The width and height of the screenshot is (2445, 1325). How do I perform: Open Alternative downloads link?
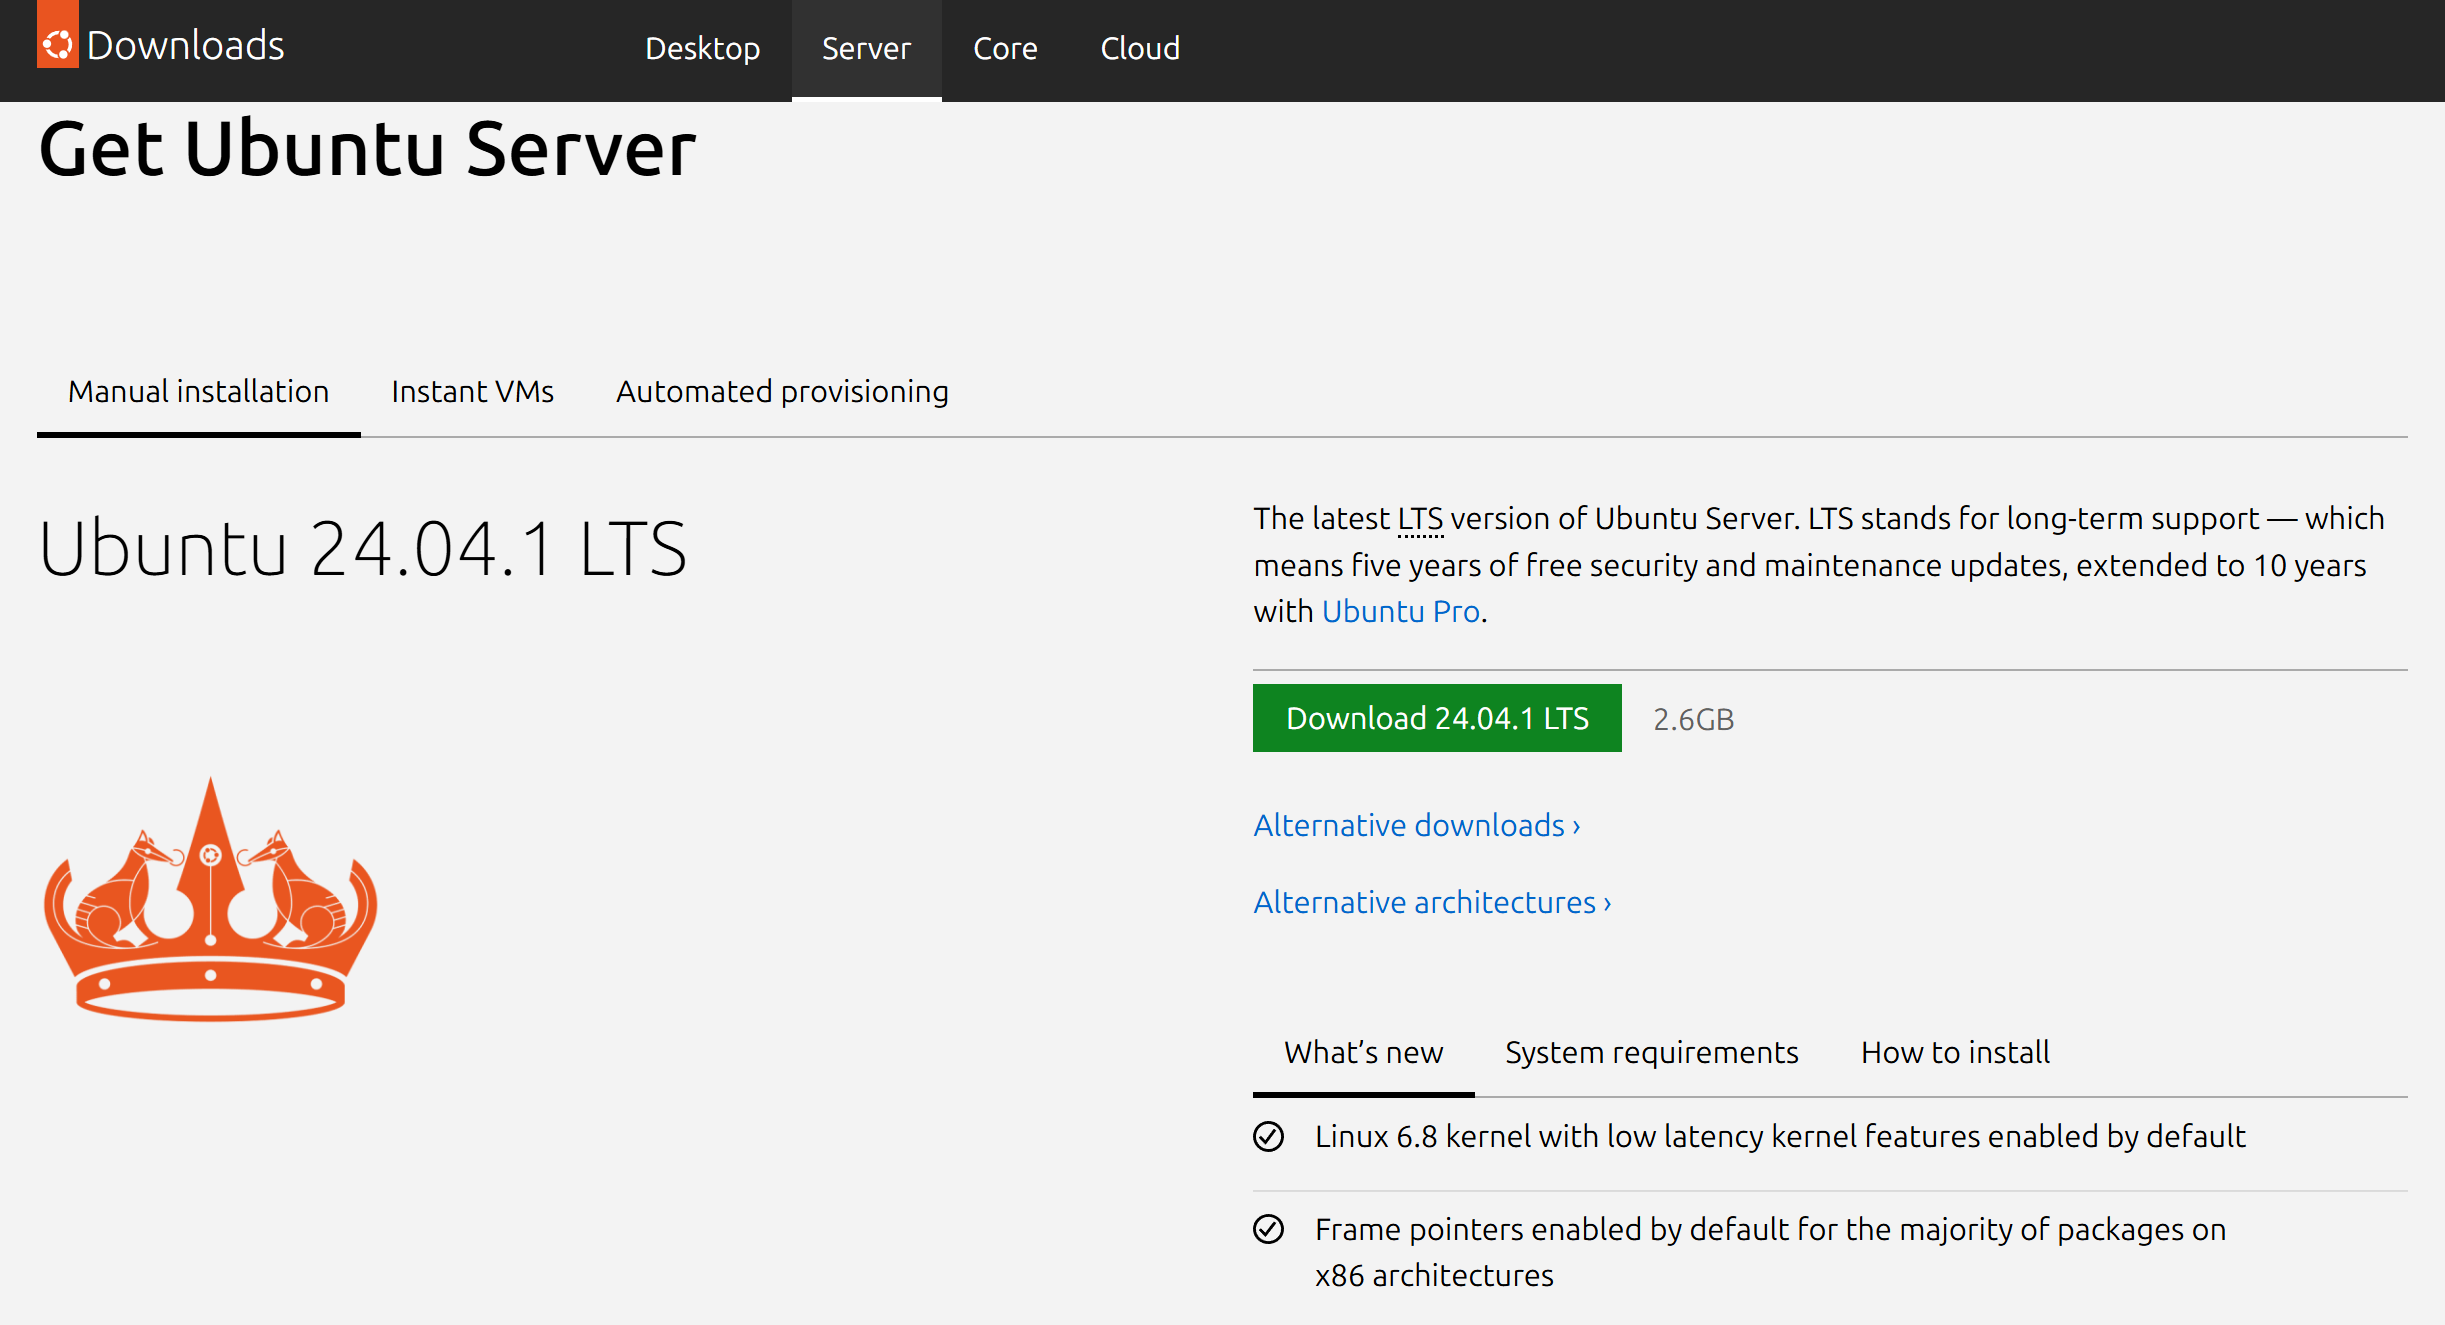point(1417,825)
